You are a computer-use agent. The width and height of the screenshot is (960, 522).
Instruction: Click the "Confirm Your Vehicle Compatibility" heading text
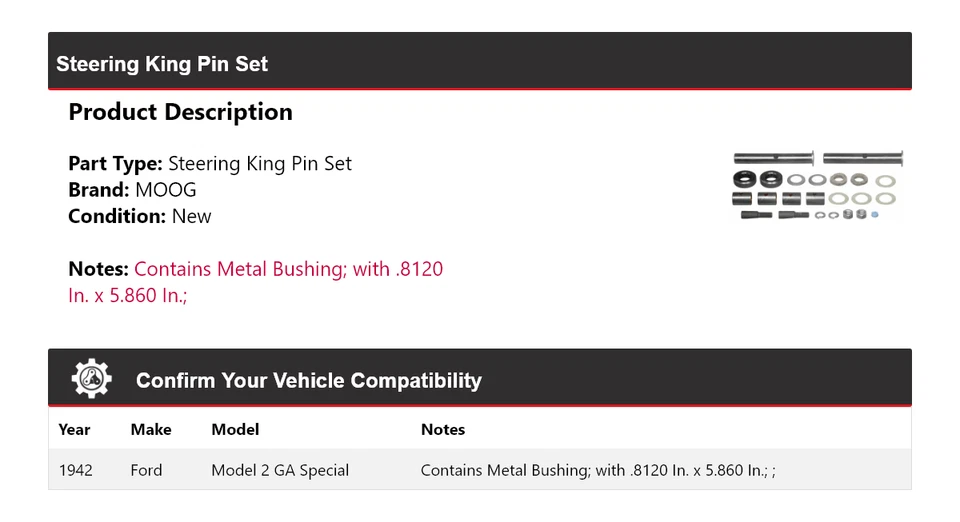pyautogui.click(x=308, y=381)
